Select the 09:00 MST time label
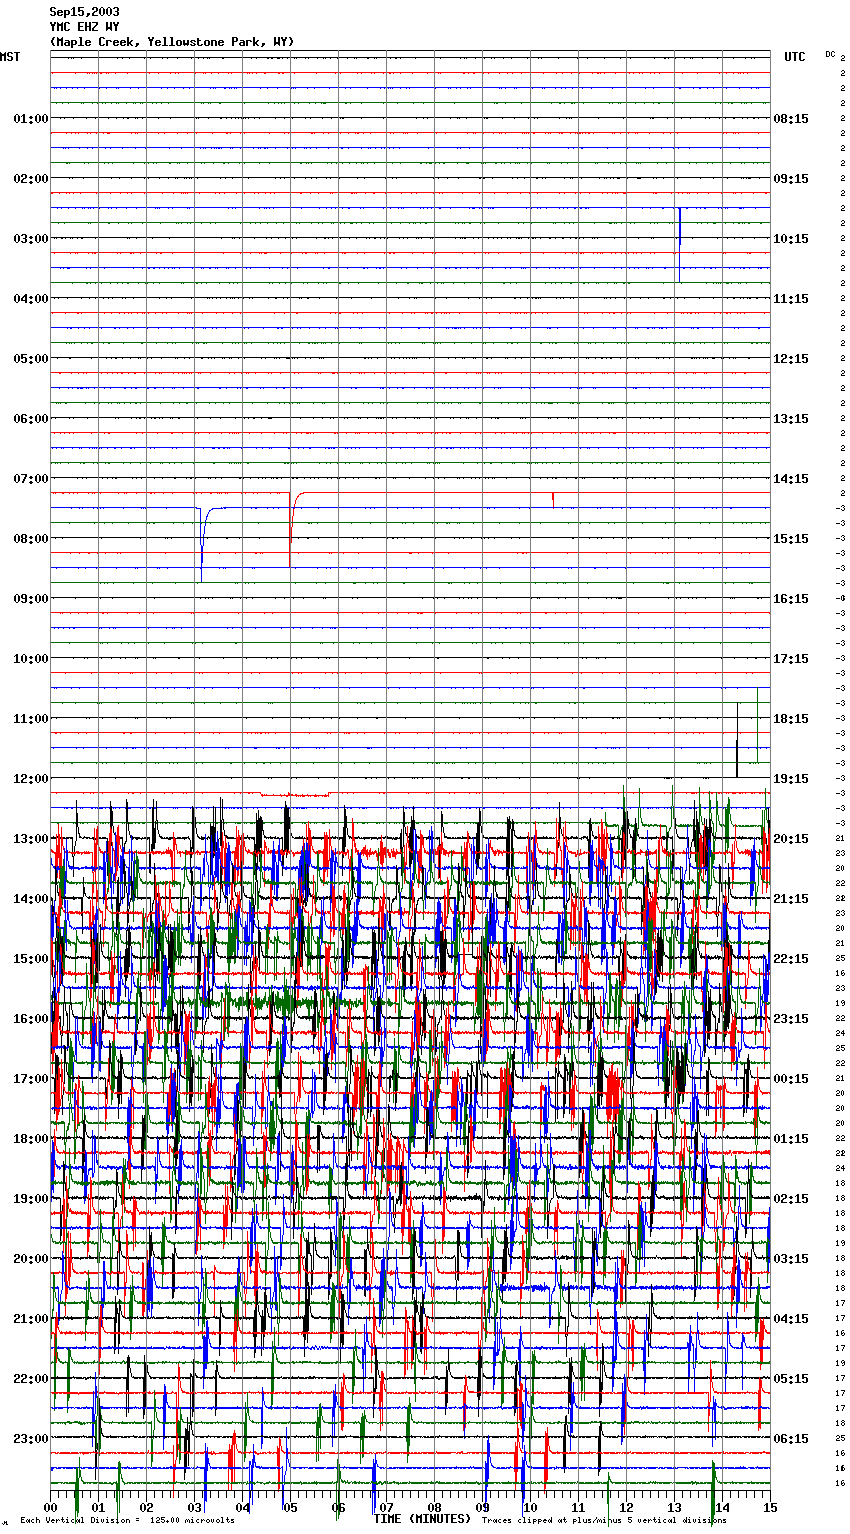850x1534 pixels. (x=31, y=599)
